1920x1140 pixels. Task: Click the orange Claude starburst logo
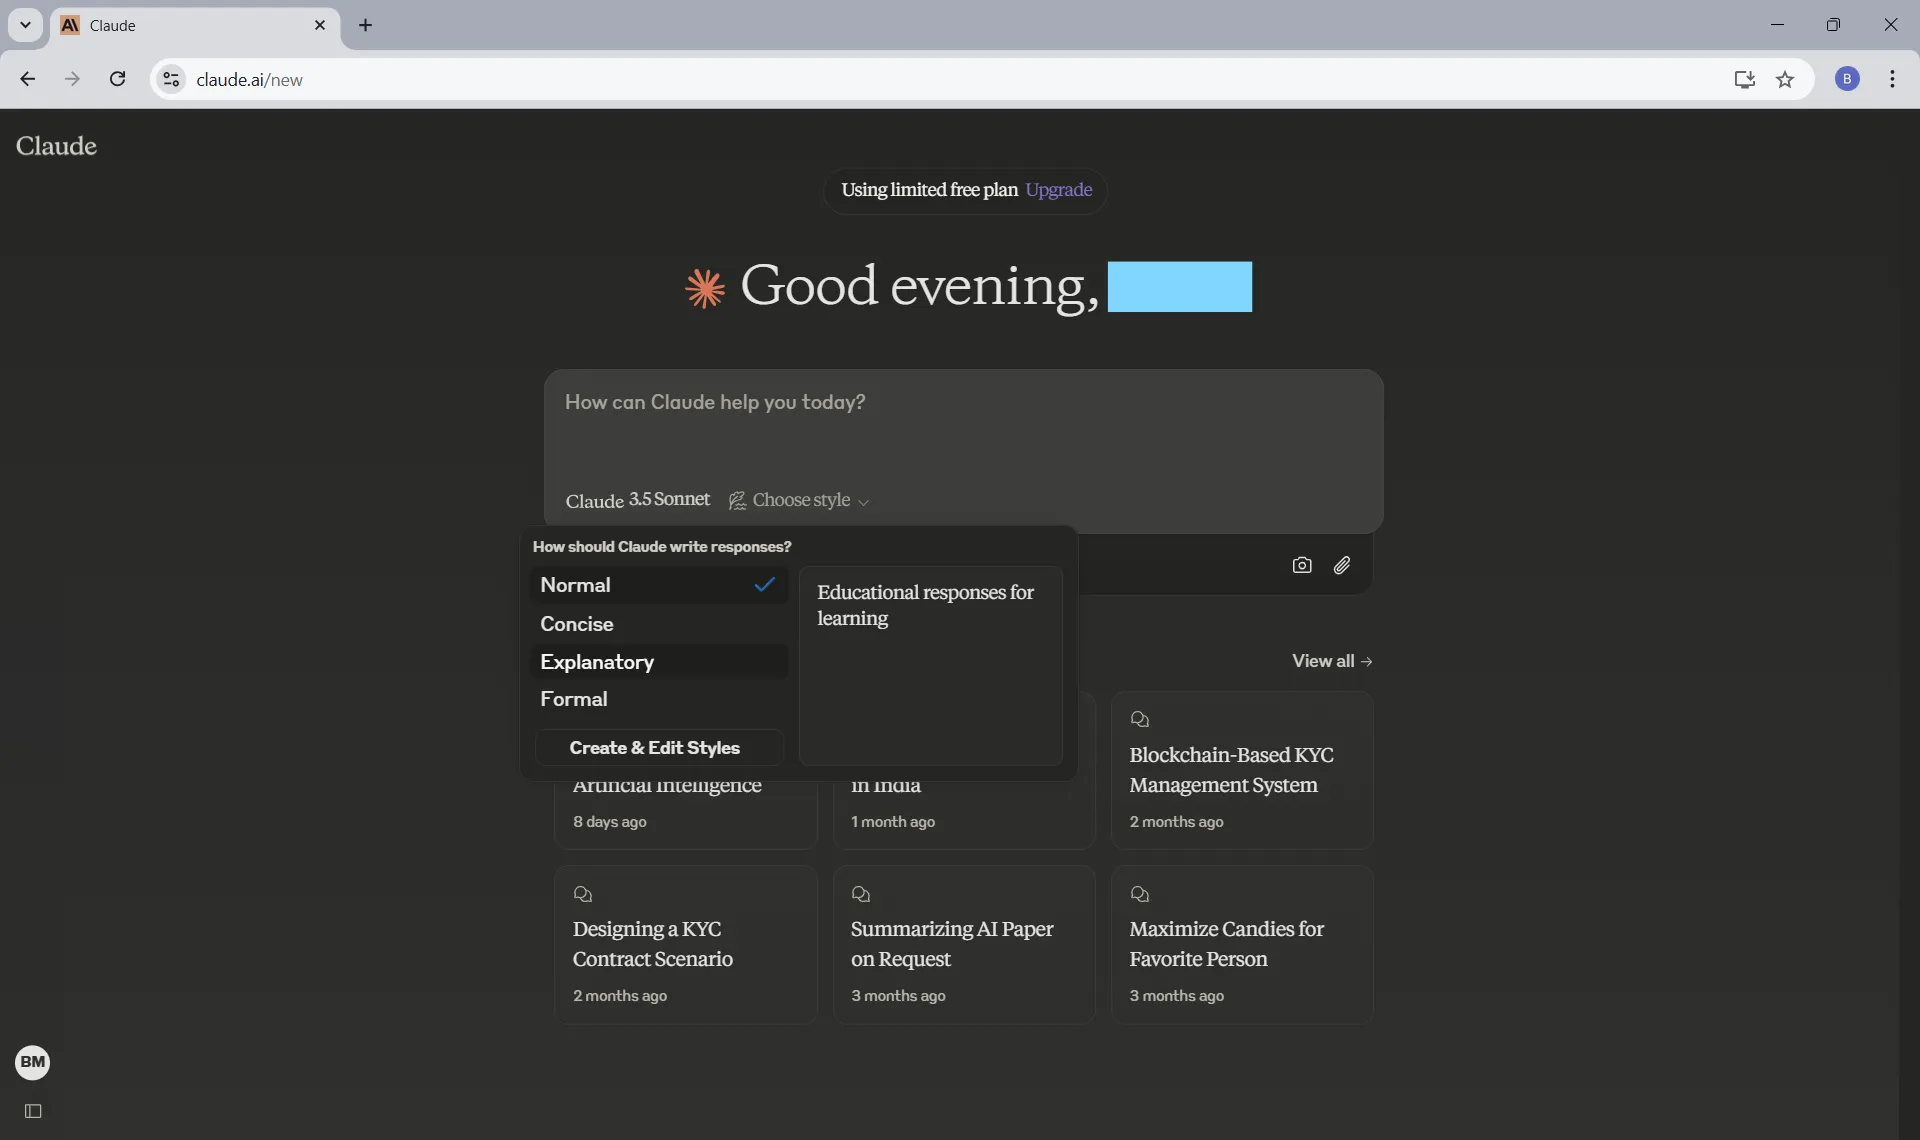point(705,288)
